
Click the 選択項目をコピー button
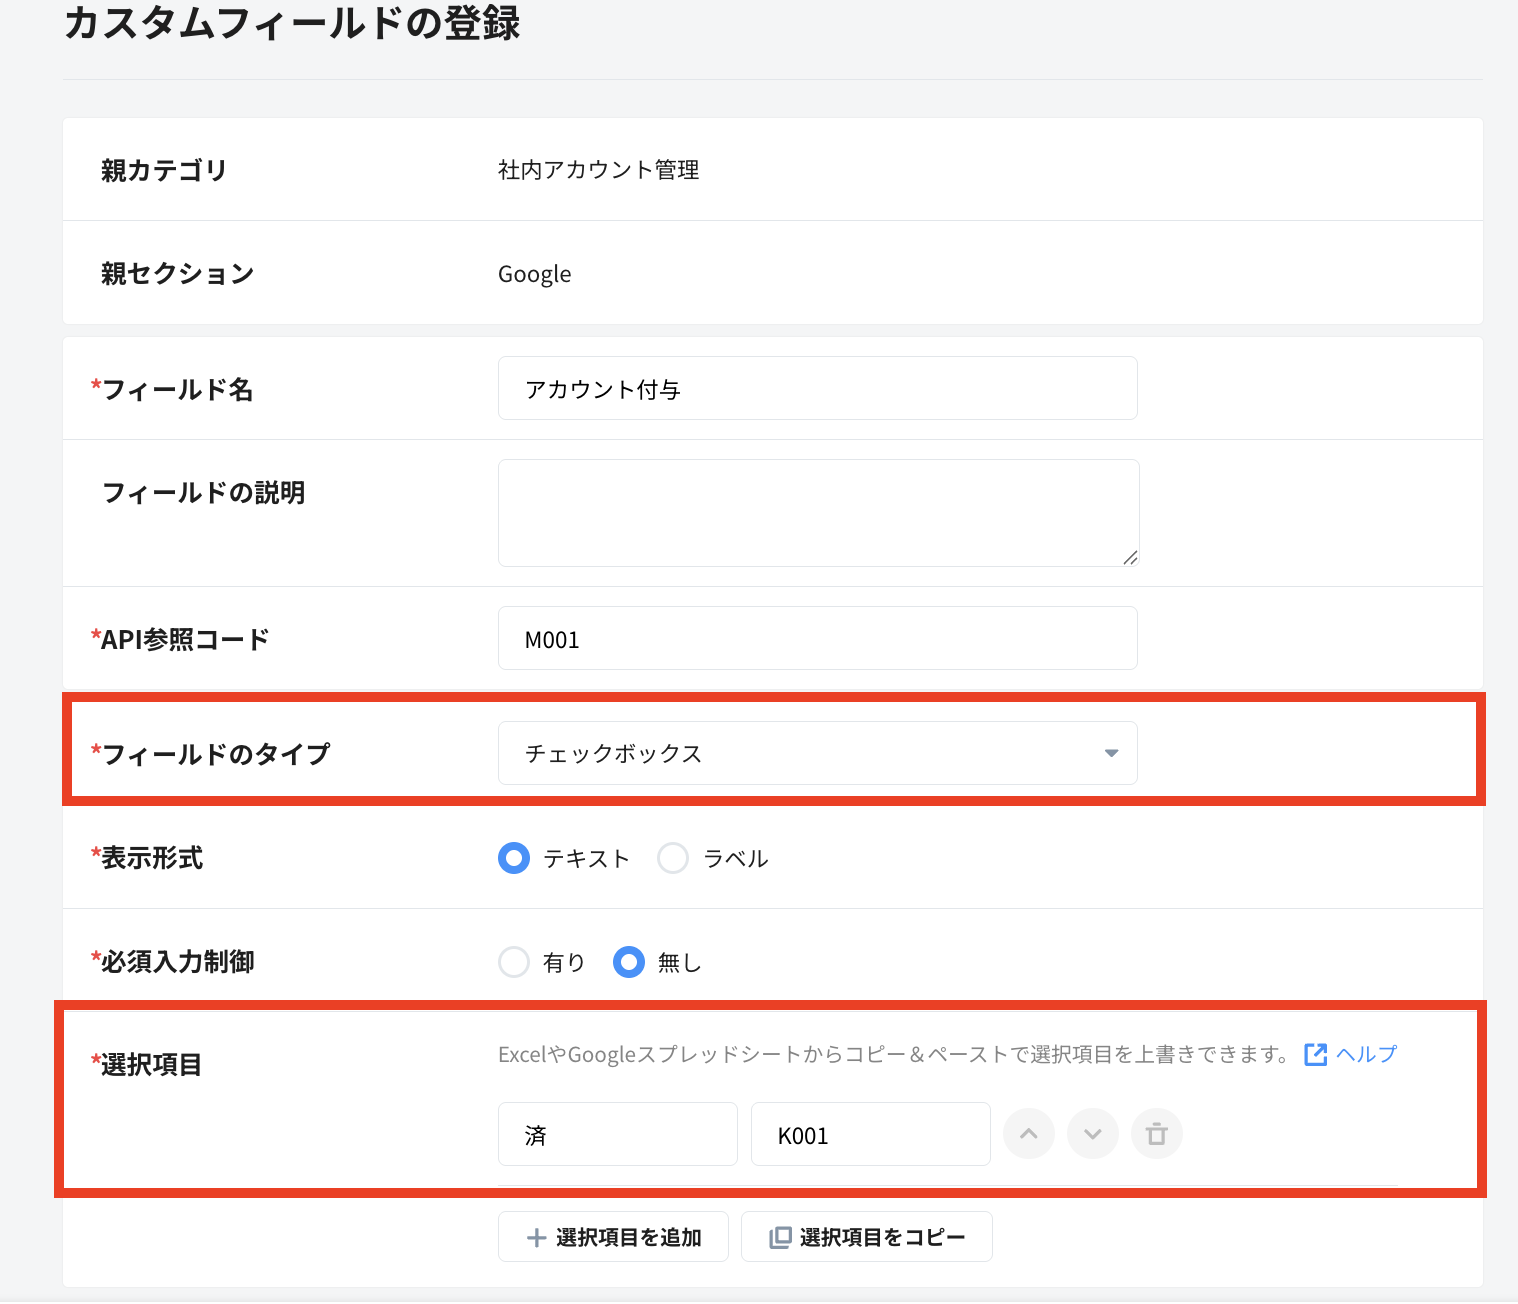pyautogui.click(x=867, y=1237)
